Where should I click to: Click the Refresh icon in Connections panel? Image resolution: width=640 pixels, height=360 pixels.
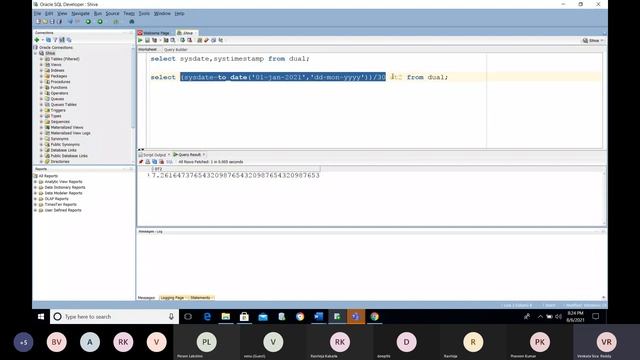(48, 40)
